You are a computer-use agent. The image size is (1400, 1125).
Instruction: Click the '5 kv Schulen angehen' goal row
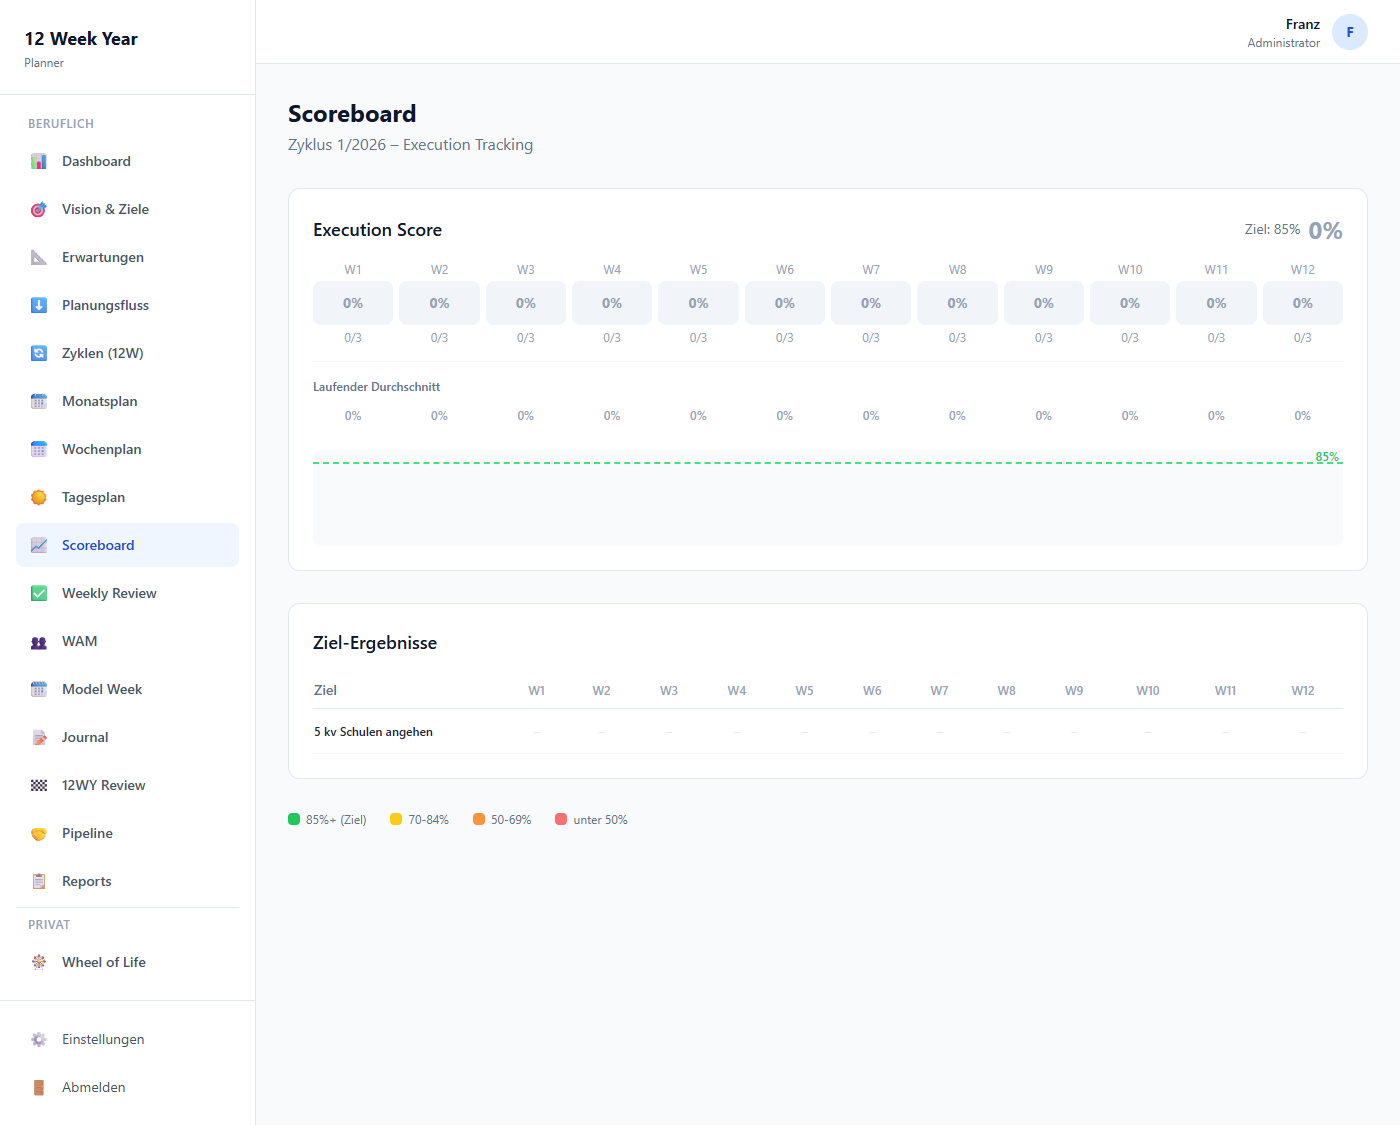(373, 732)
